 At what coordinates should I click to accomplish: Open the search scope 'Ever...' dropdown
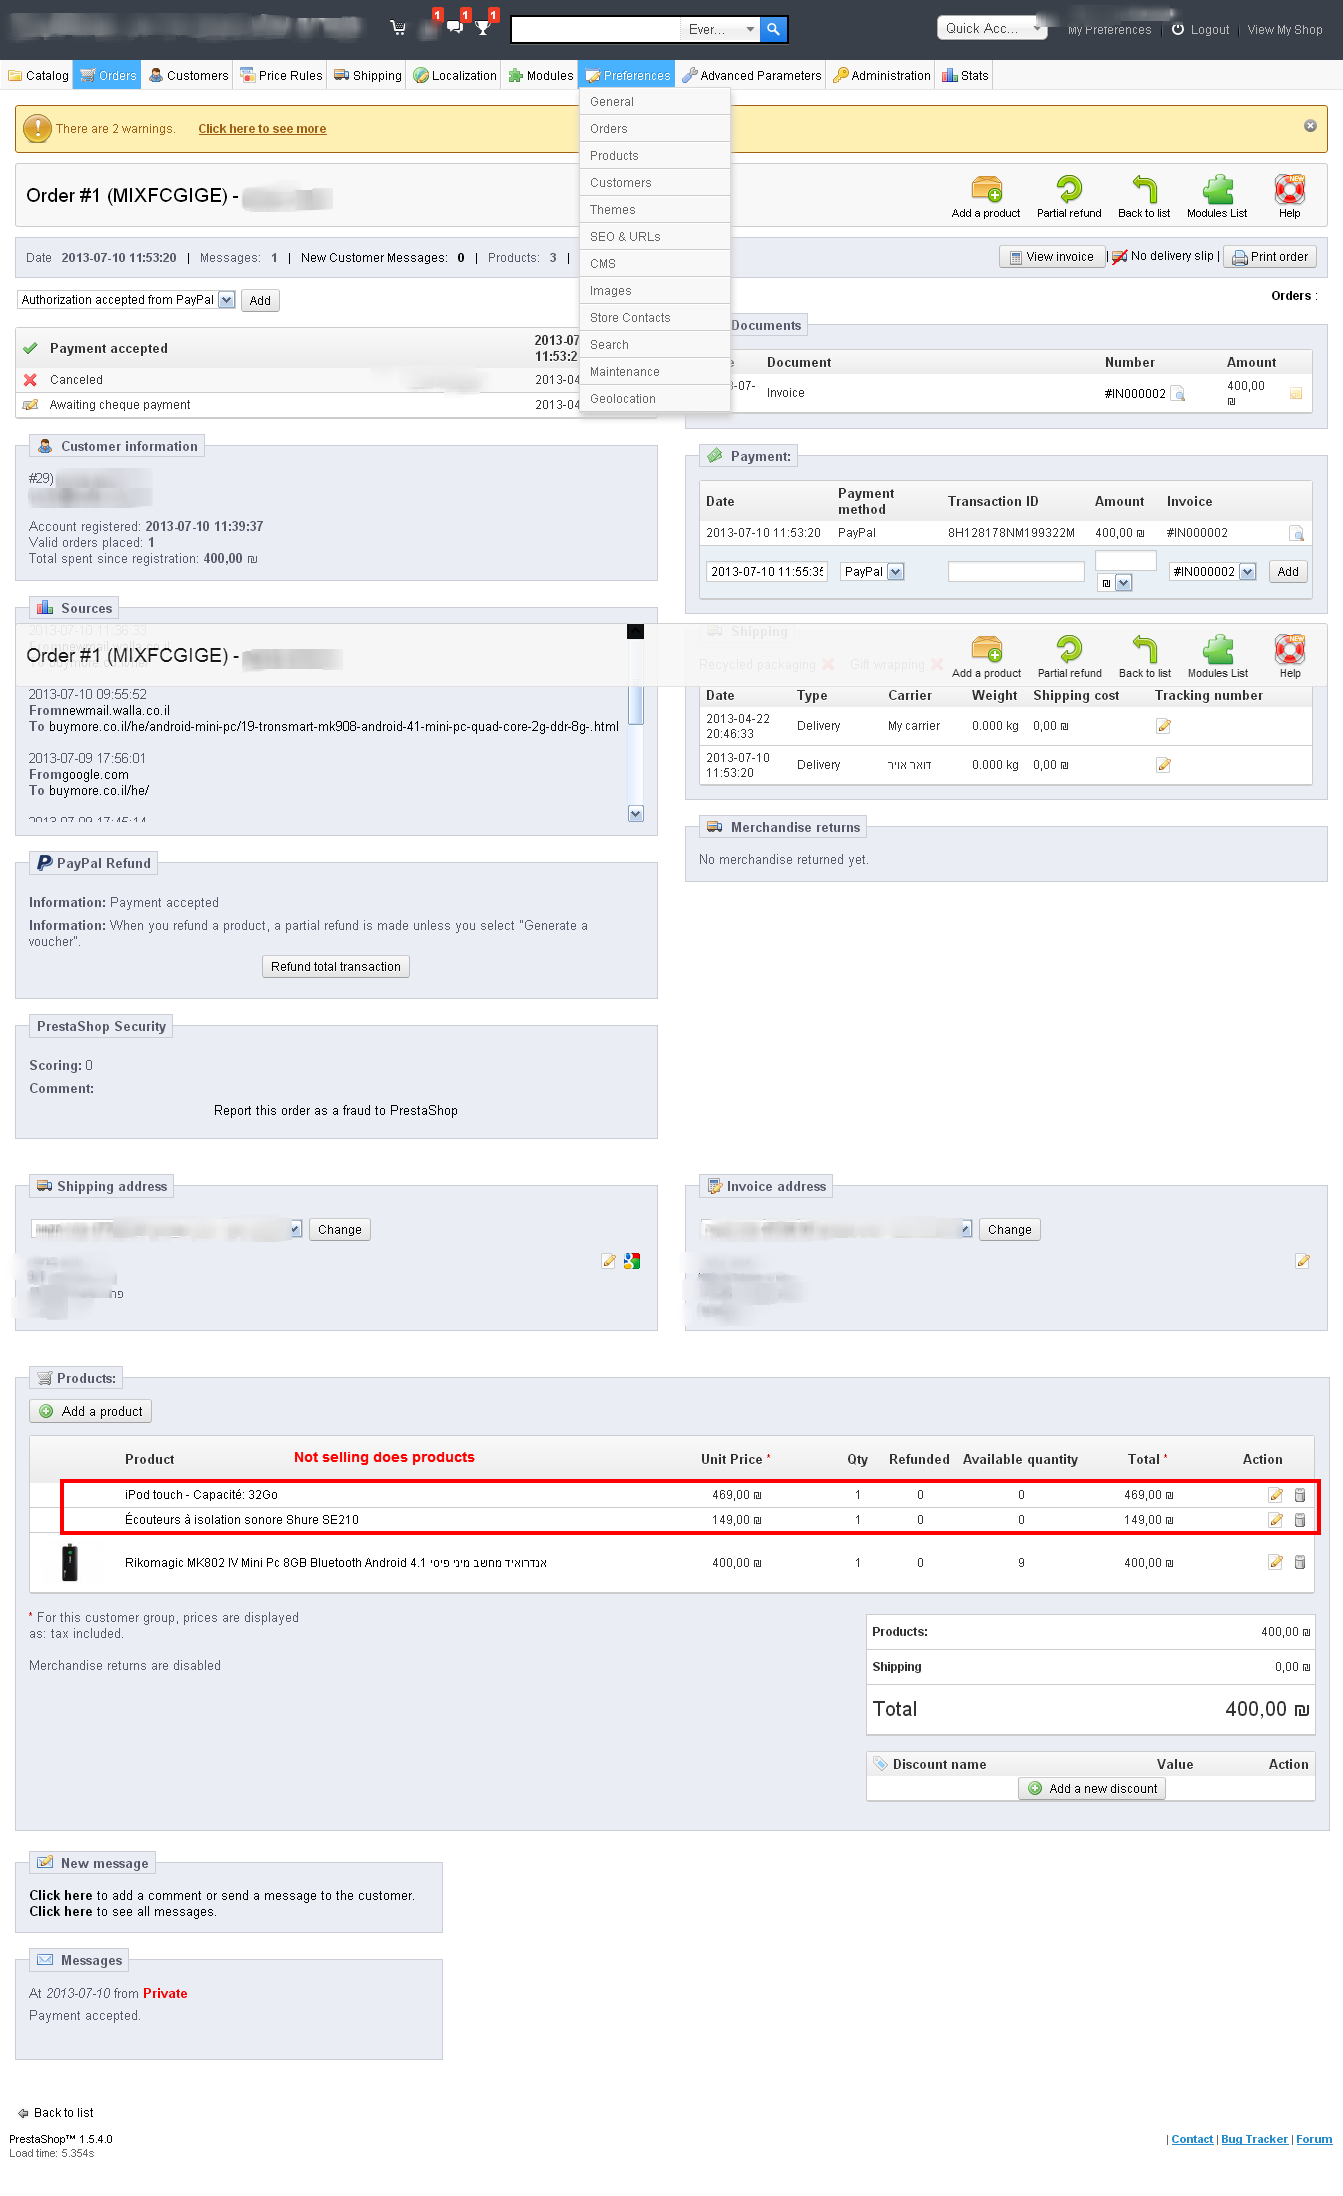[720, 29]
